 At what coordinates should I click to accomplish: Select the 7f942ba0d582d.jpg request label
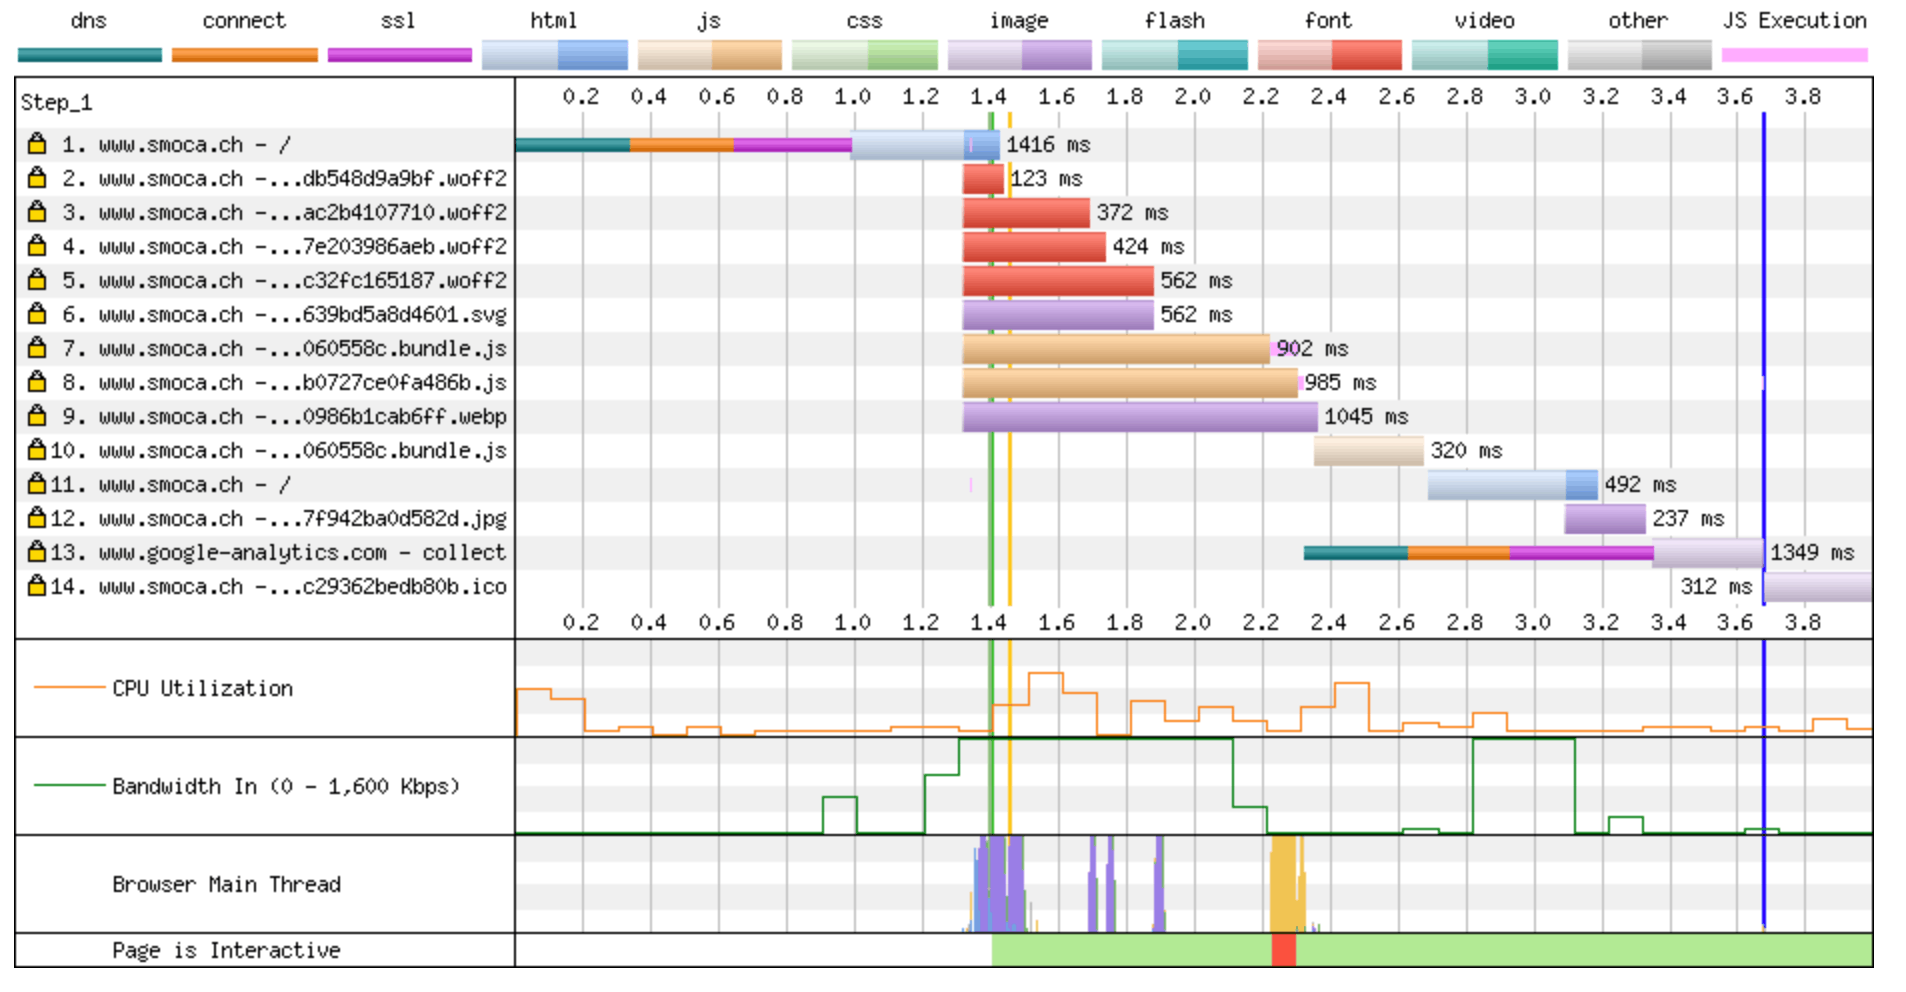279,519
